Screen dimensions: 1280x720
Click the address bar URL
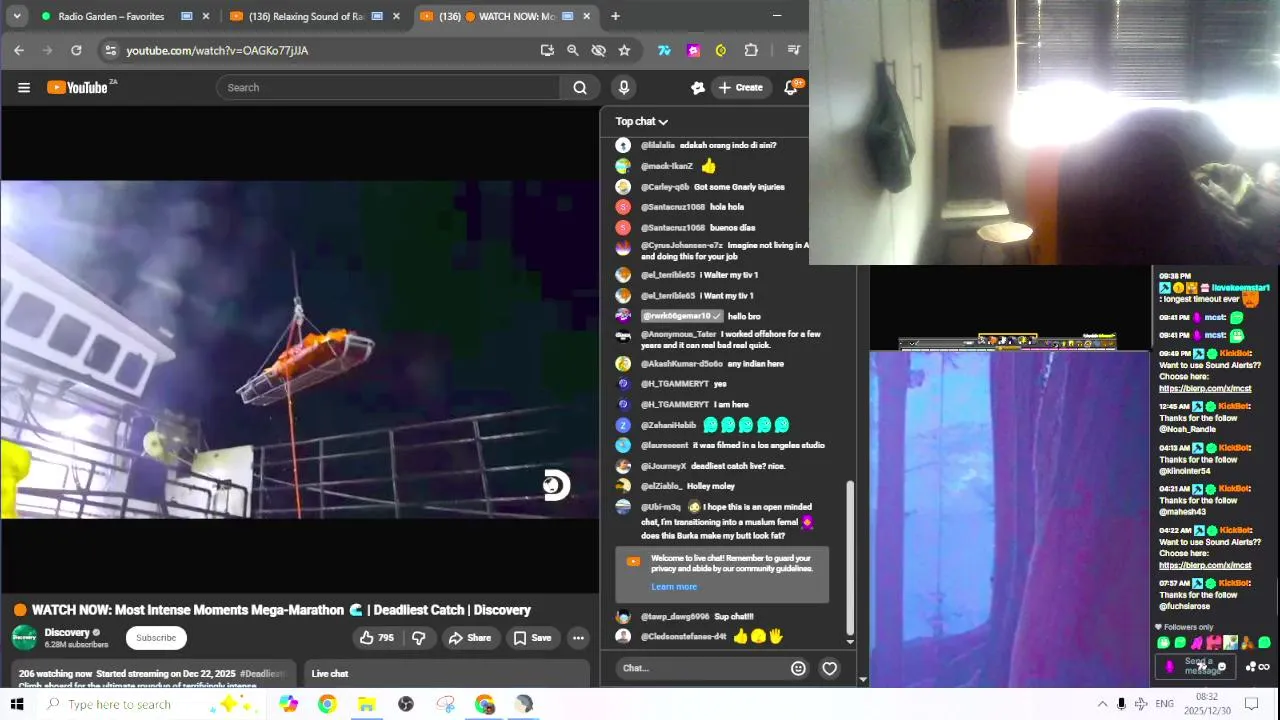217,50
